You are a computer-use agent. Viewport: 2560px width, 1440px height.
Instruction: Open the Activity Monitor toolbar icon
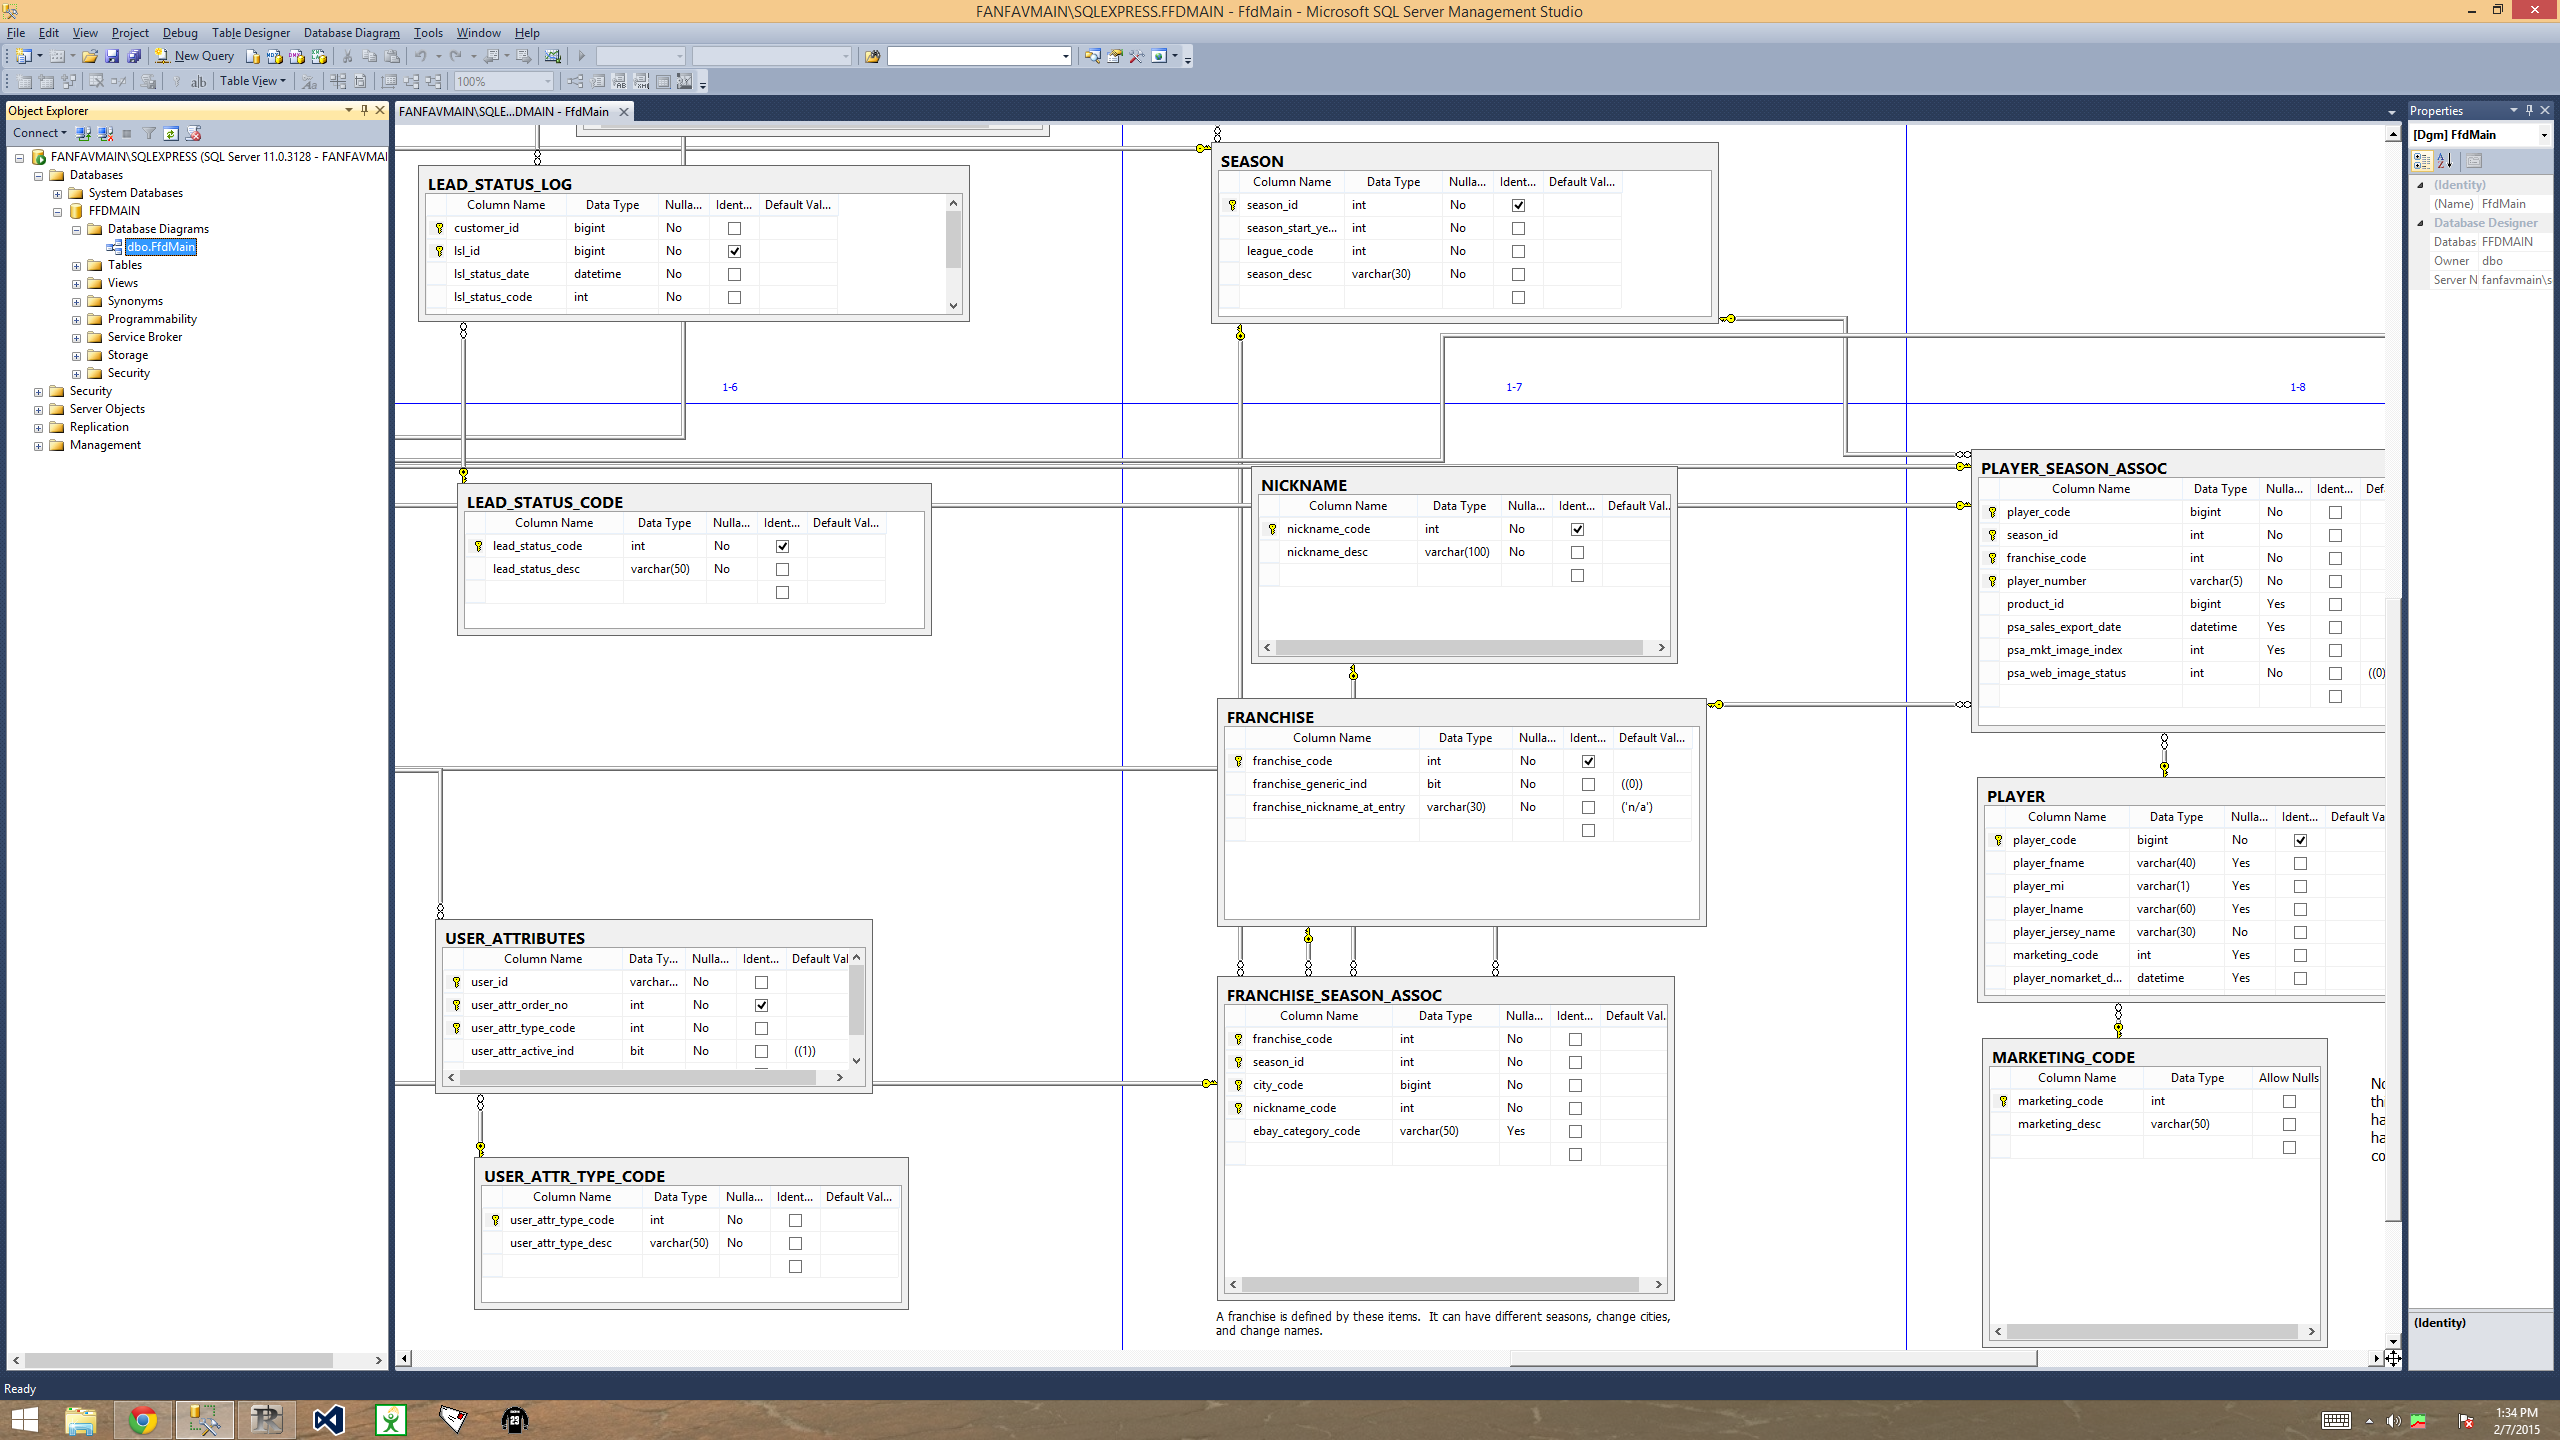pos(552,56)
